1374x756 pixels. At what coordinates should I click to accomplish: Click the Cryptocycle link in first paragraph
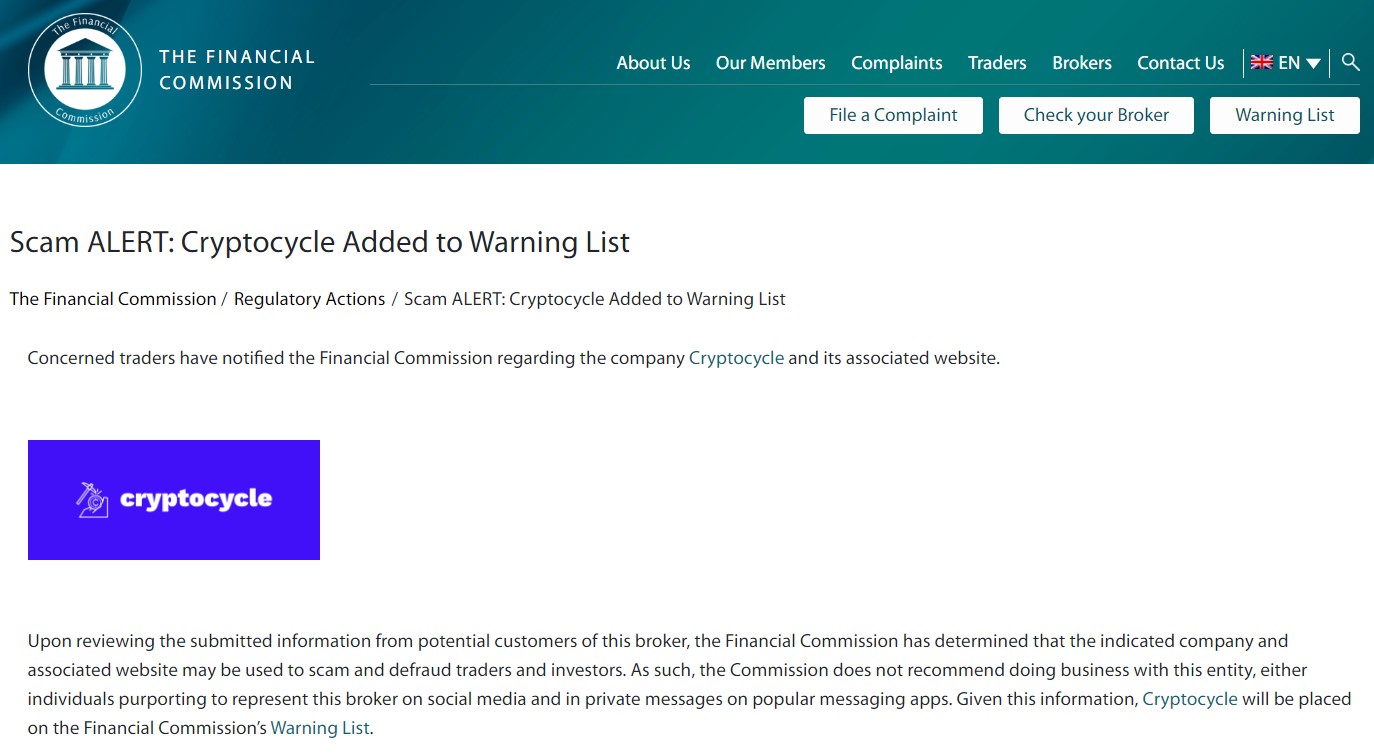[736, 358]
